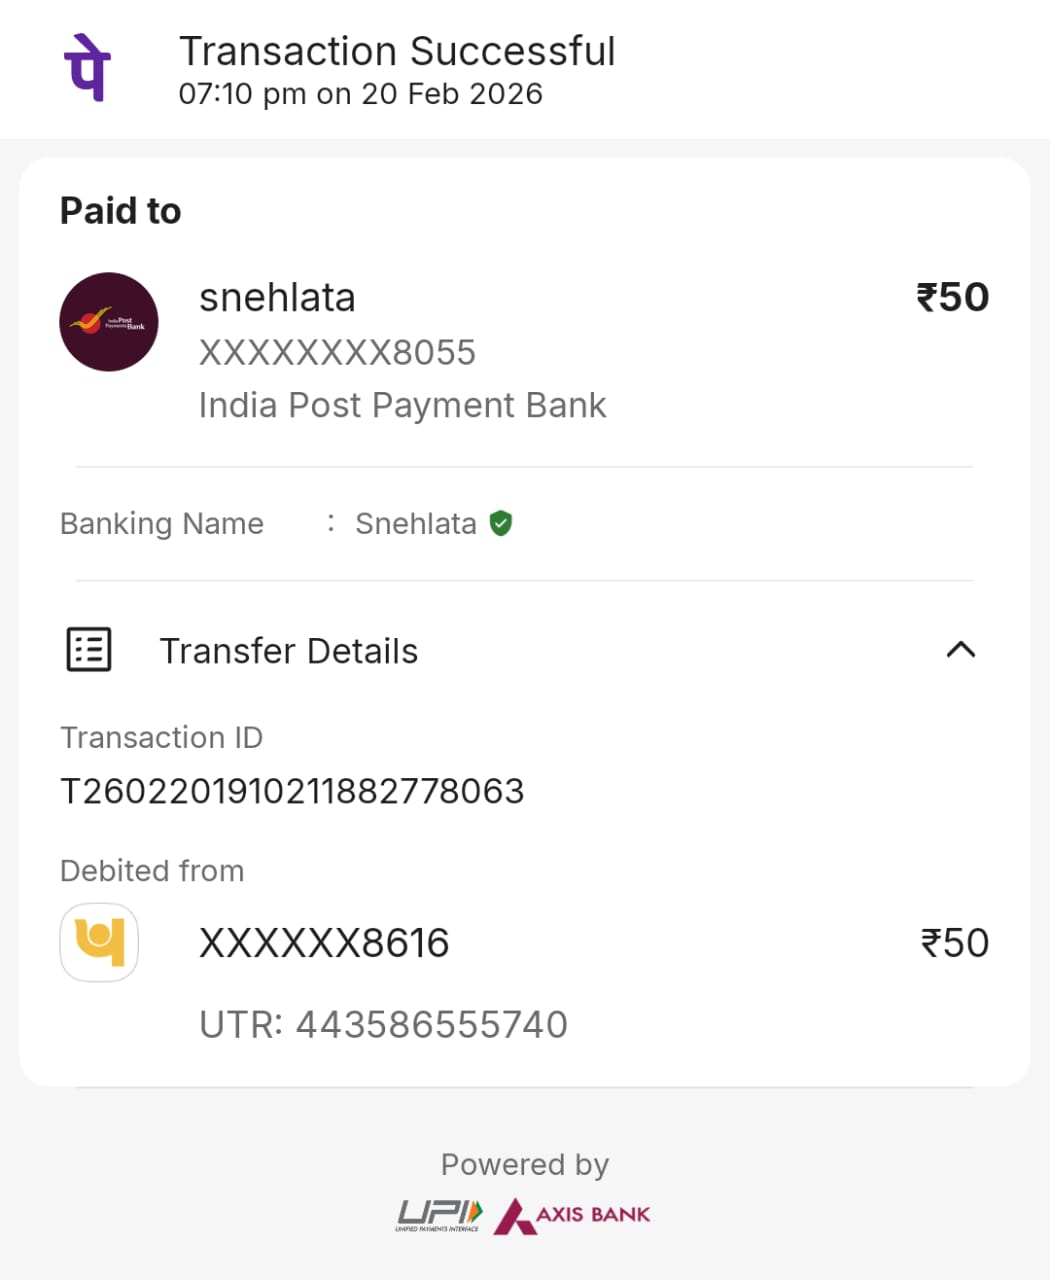This screenshot has height=1280, width=1050.
Task: Click the UPI logo at bottom
Action: (x=439, y=1215)
